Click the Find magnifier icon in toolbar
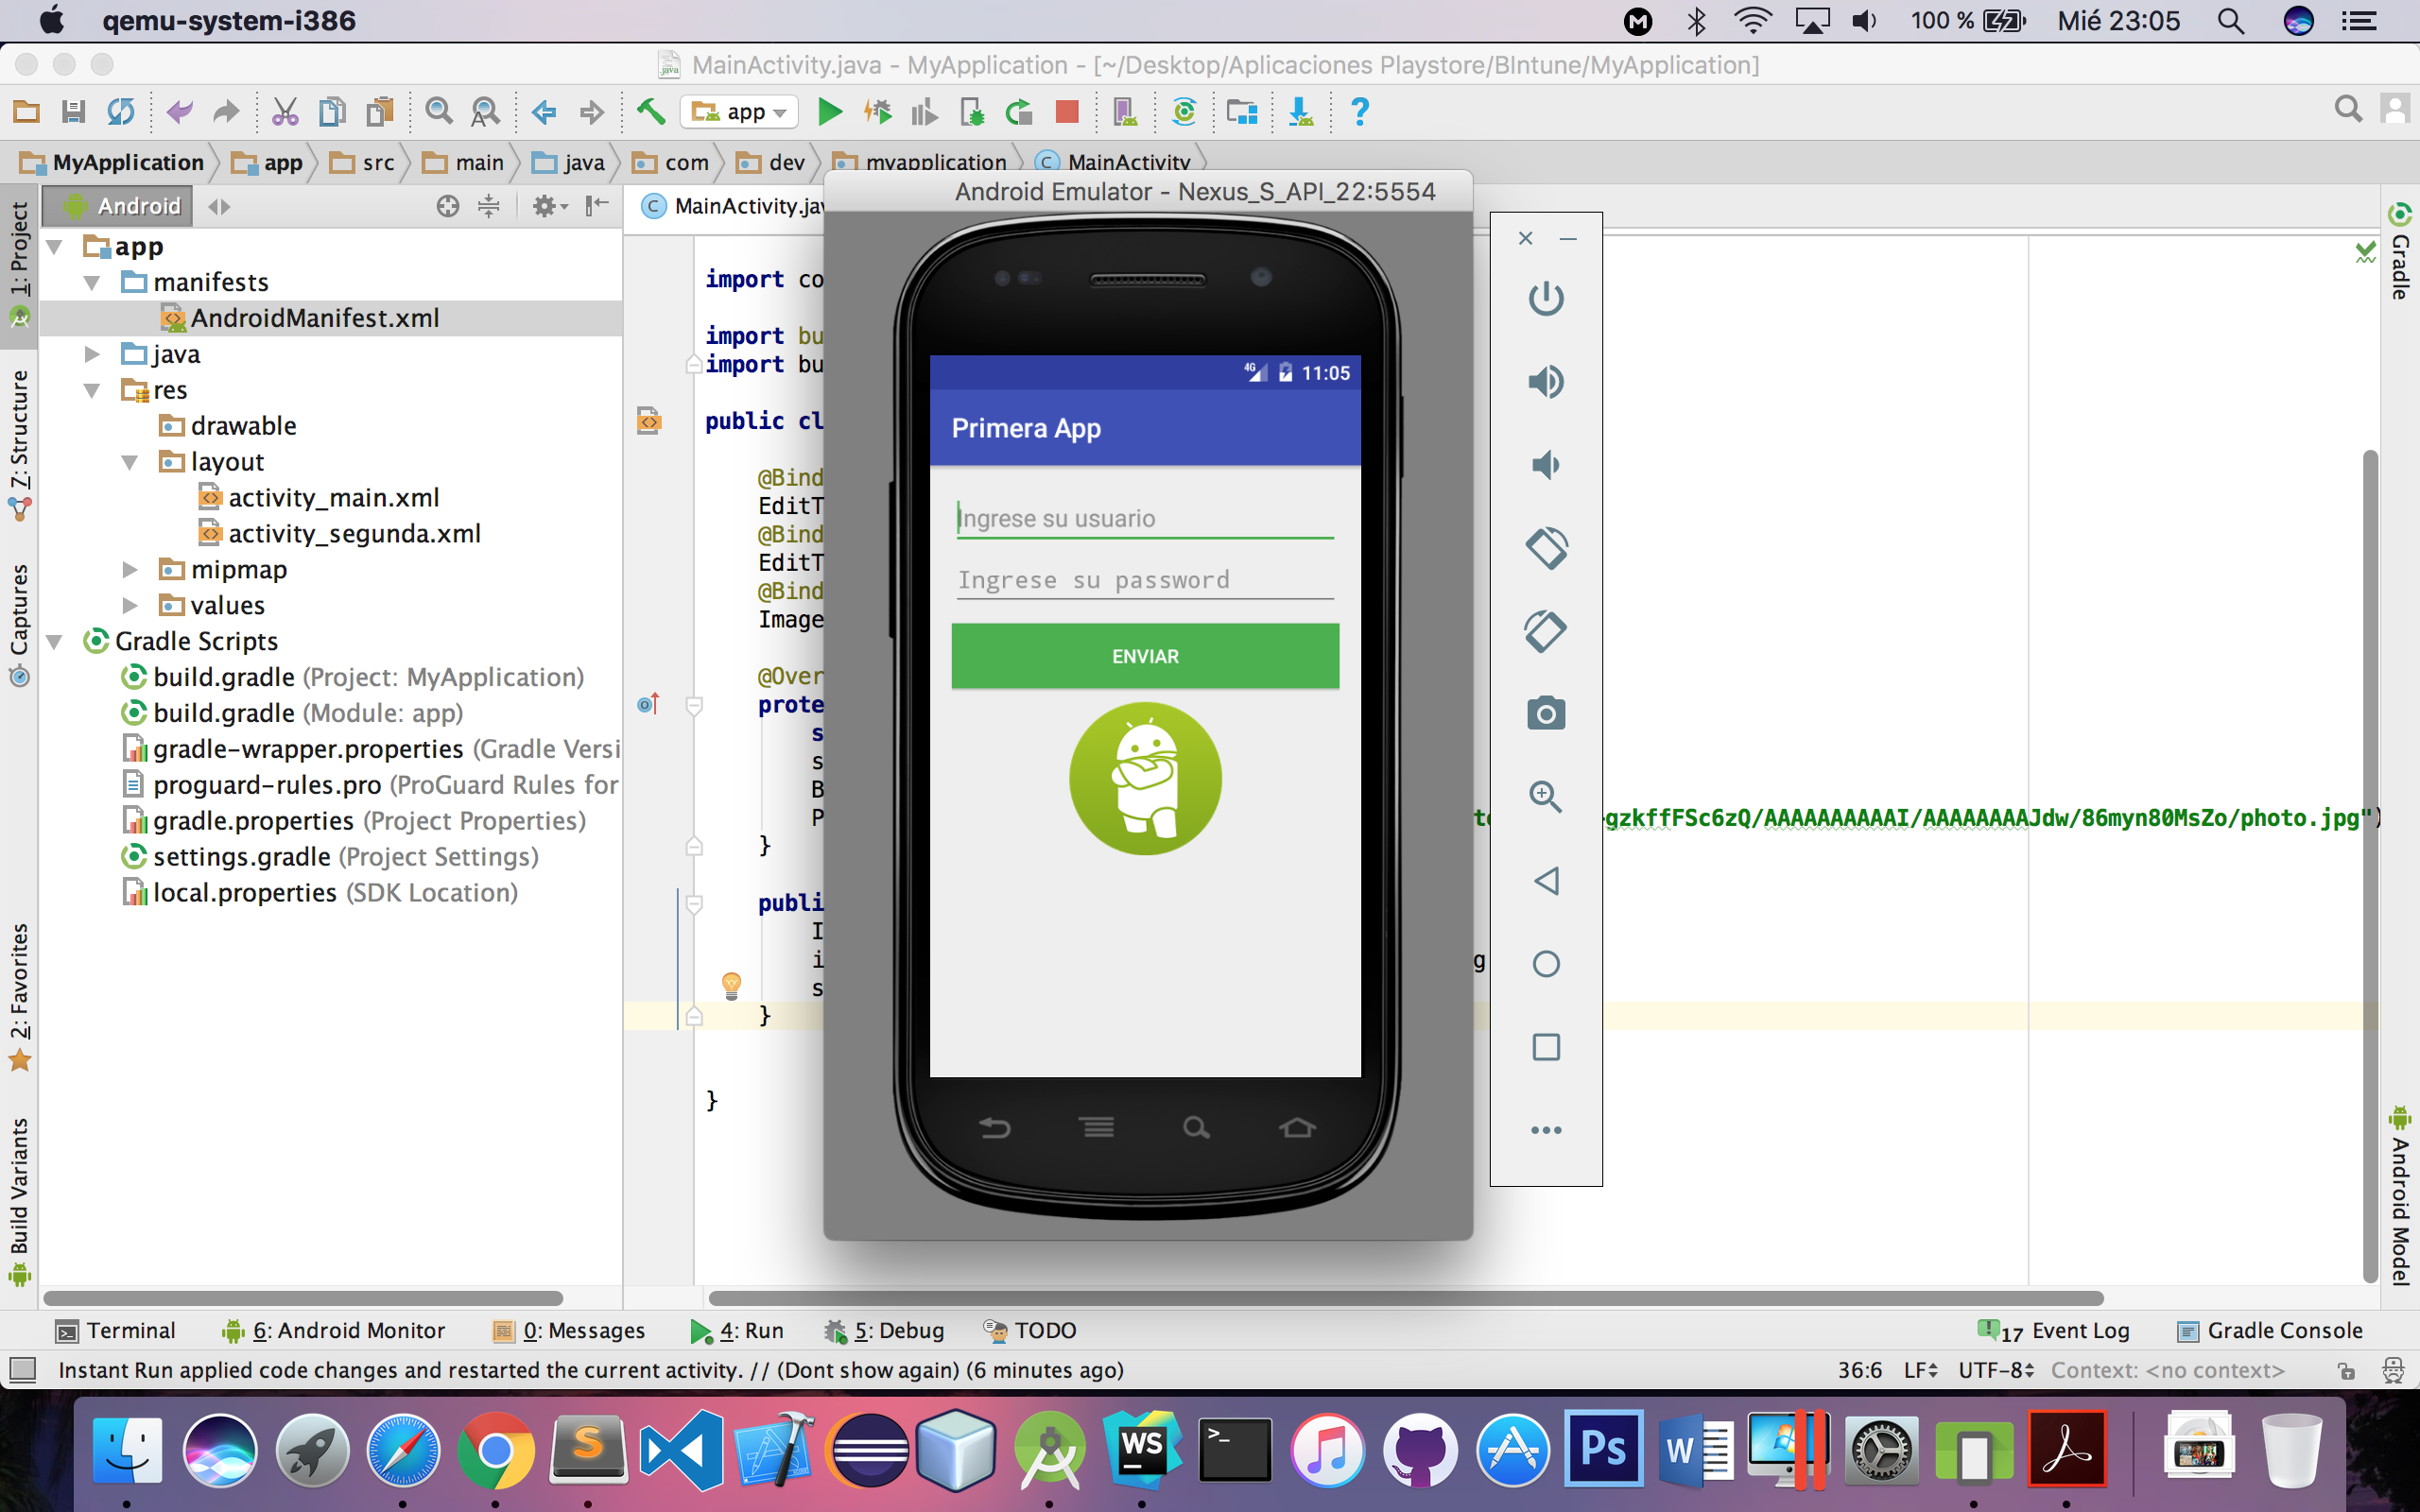2420x1512 pixels. [x=438, y=112]
